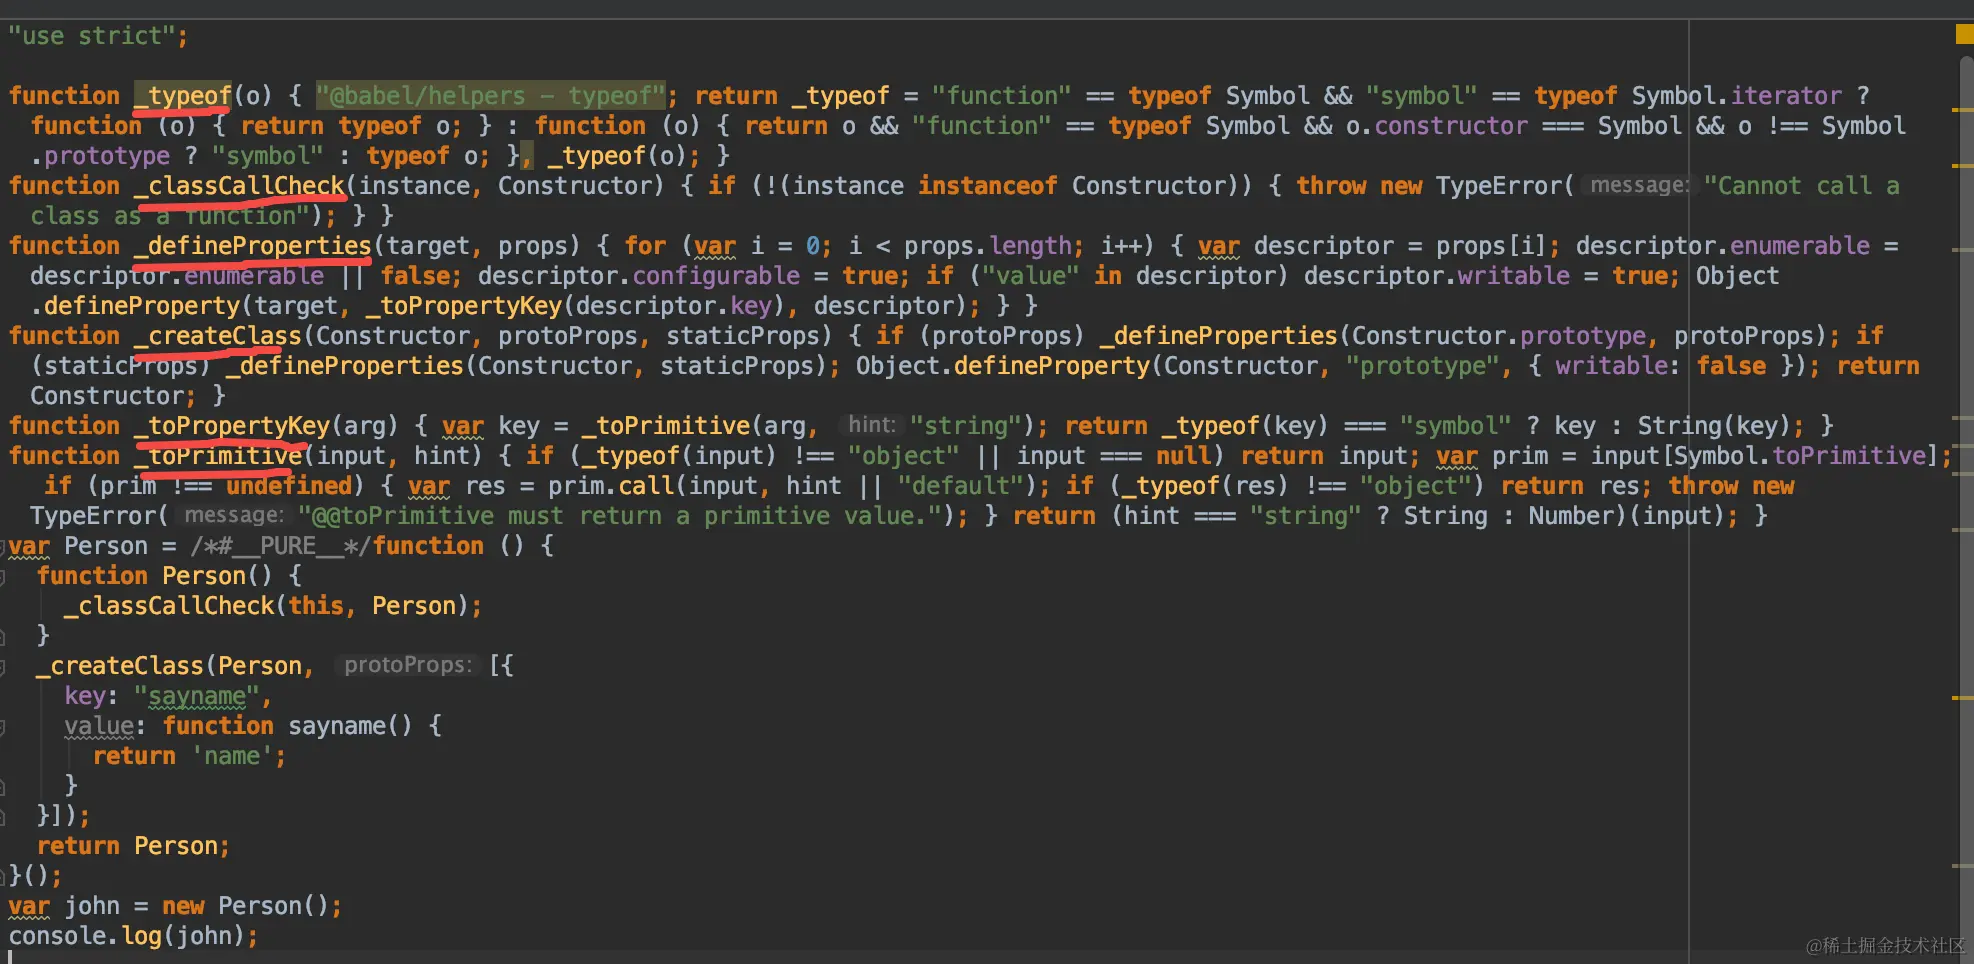
Task: Click the "return Person;" statement
Action: click(x=134, y=846)
